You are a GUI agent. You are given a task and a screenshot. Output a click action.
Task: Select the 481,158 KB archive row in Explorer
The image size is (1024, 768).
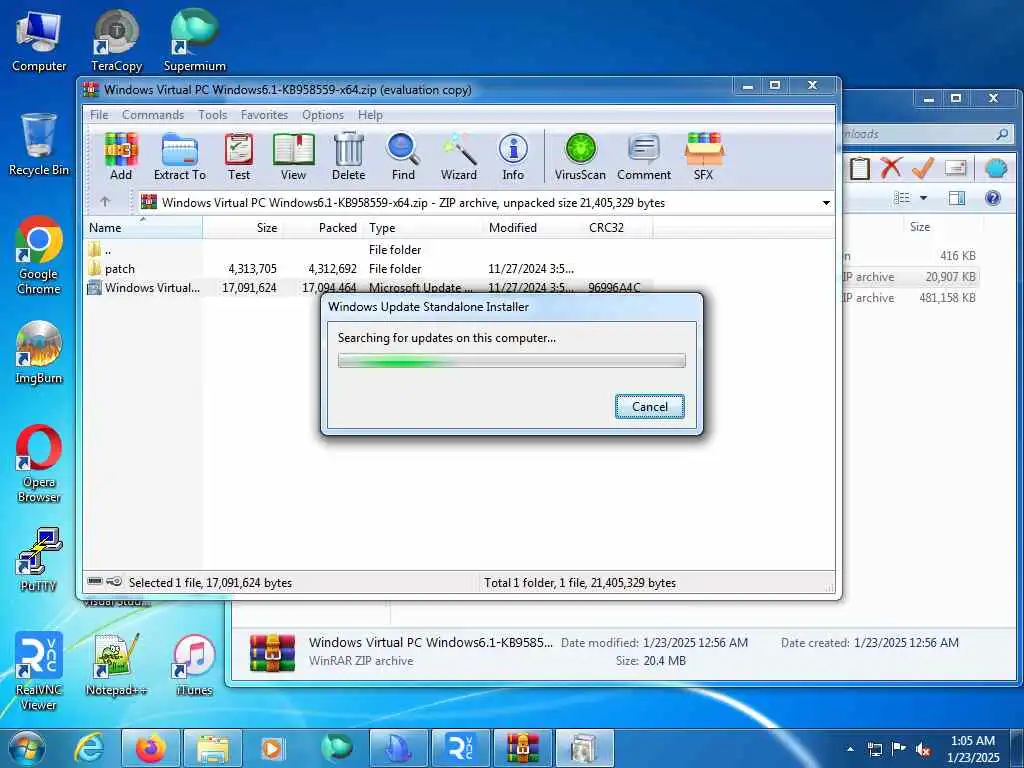pos(909,298)
